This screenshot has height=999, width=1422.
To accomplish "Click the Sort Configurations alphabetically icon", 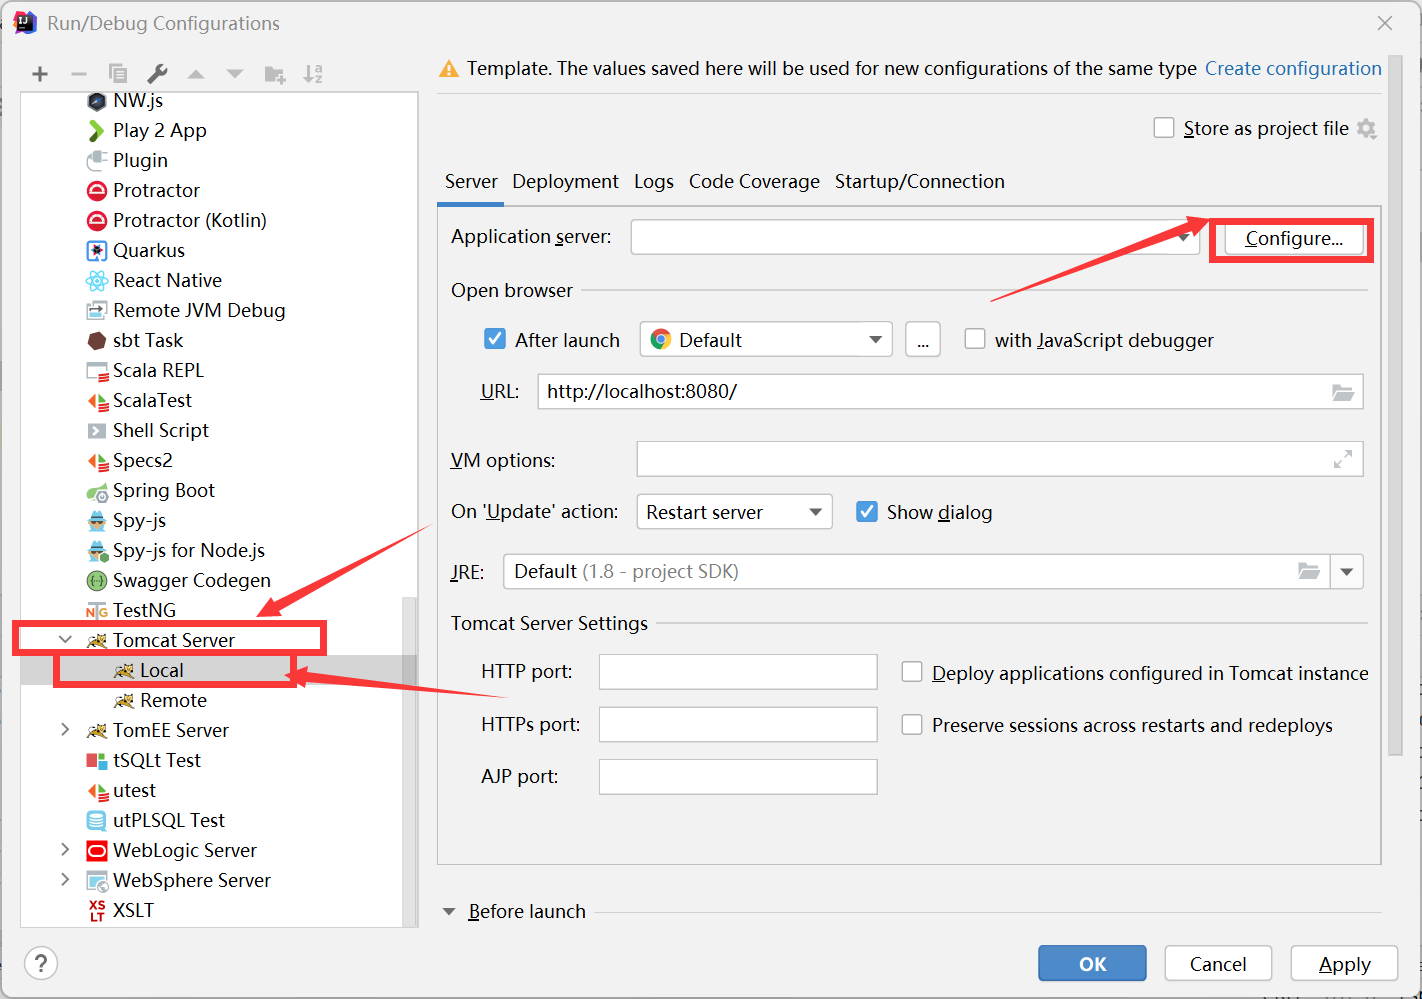I will [313, 74].
